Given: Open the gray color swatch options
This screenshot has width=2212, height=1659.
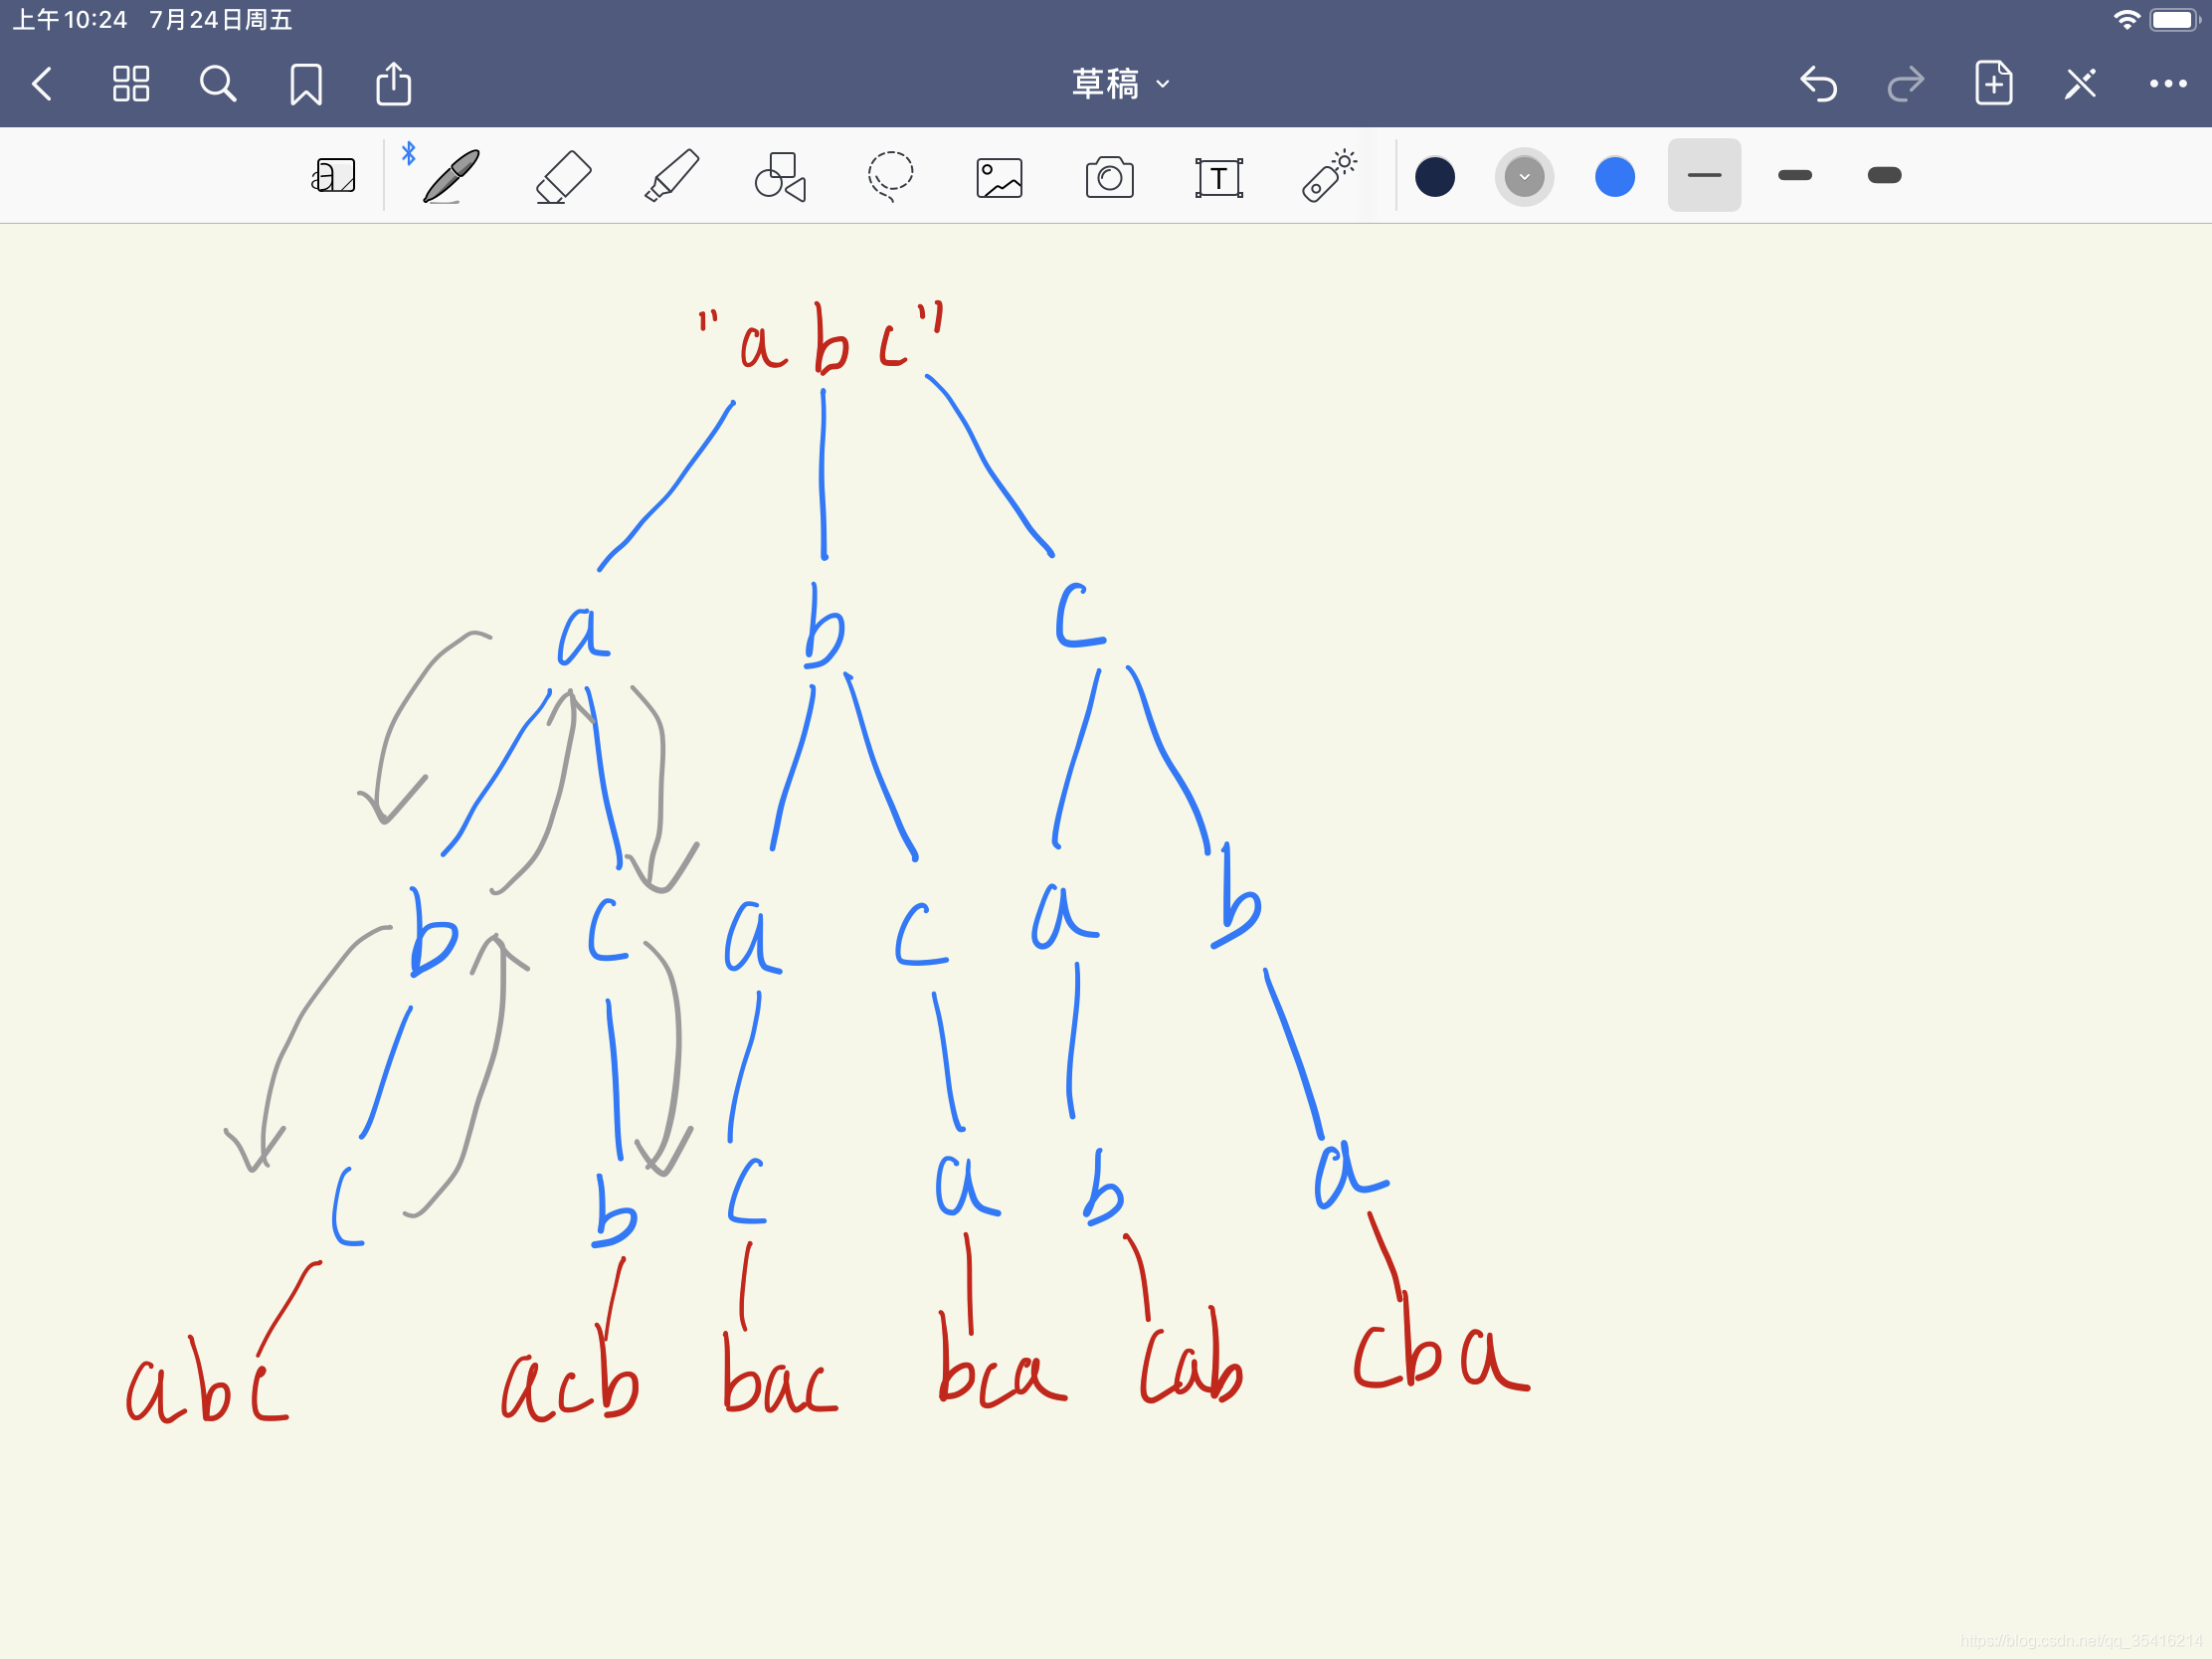Looking at the screenshot, I should [1524, 177].
